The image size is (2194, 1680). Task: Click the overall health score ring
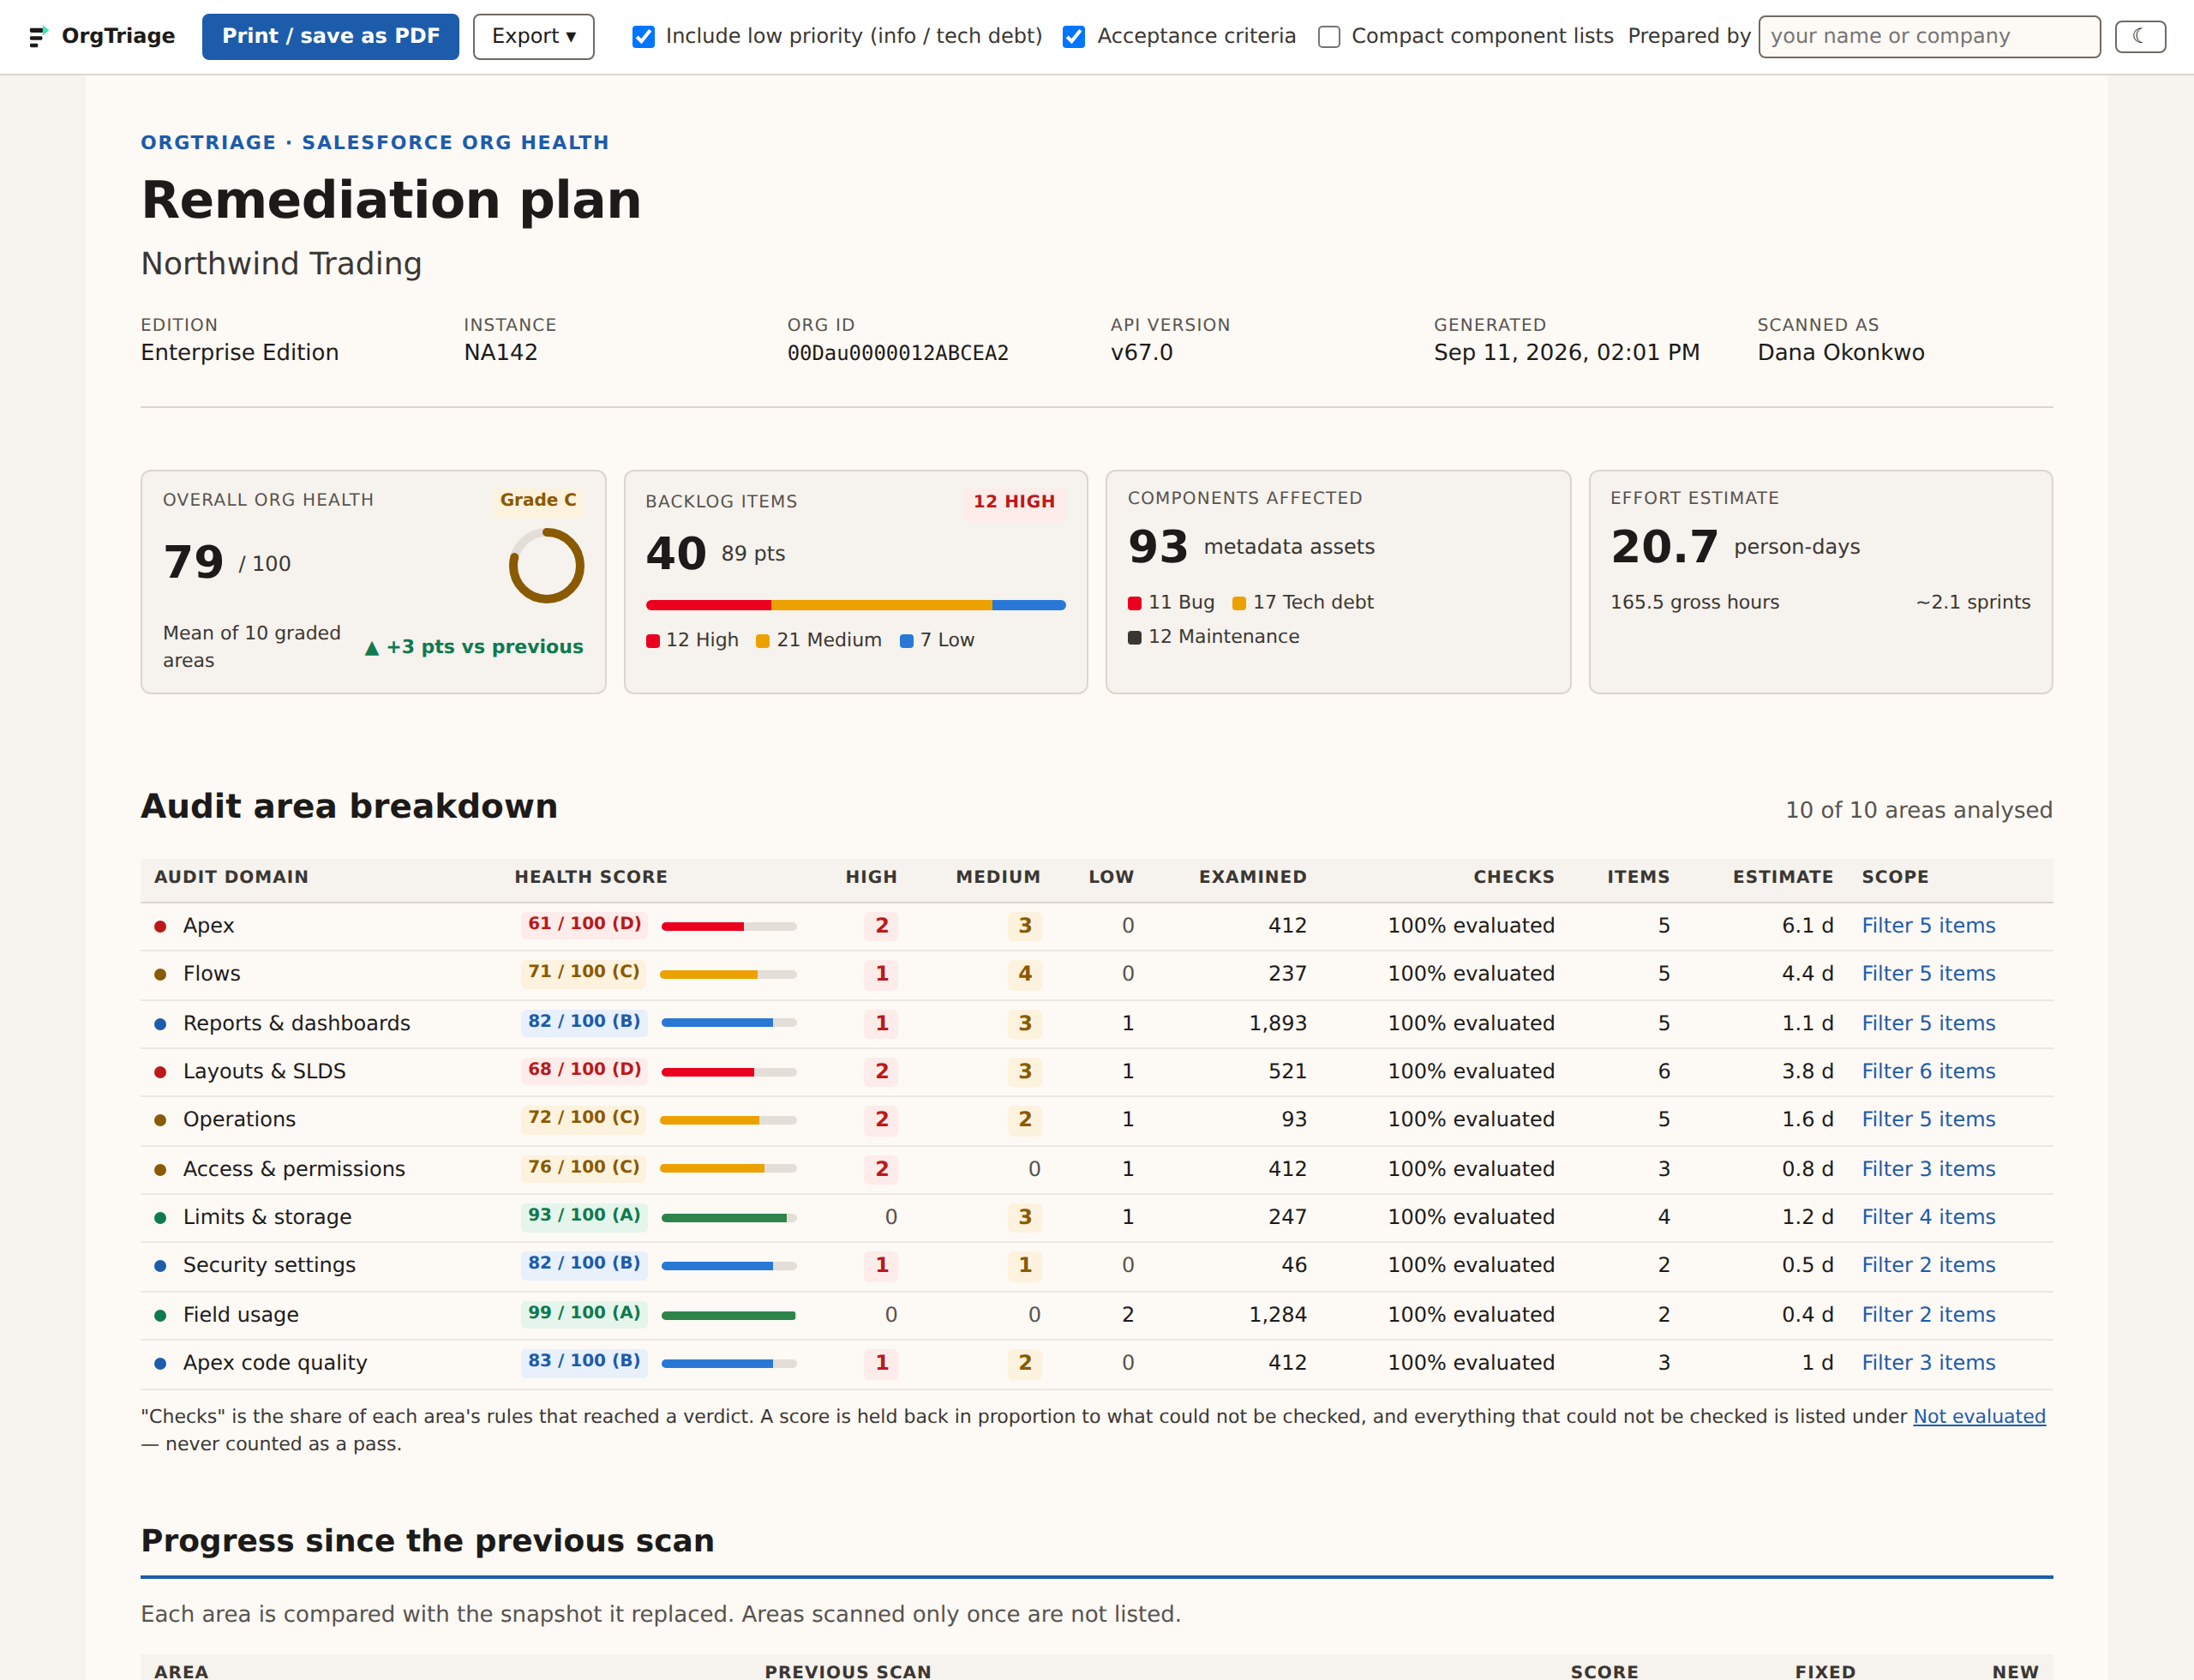[x=546, y=566]
